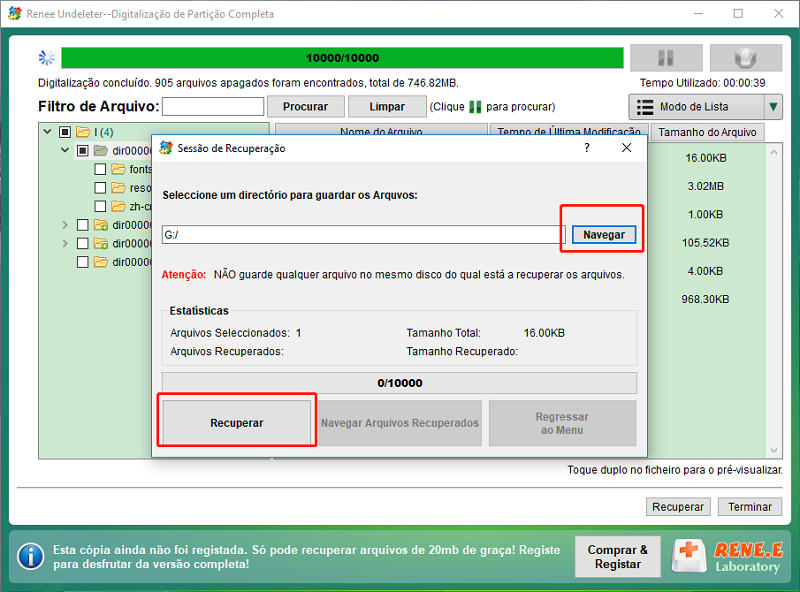Click the stop scan hand icon
This screenshot has width=800, height=592.
coord(745,58)
